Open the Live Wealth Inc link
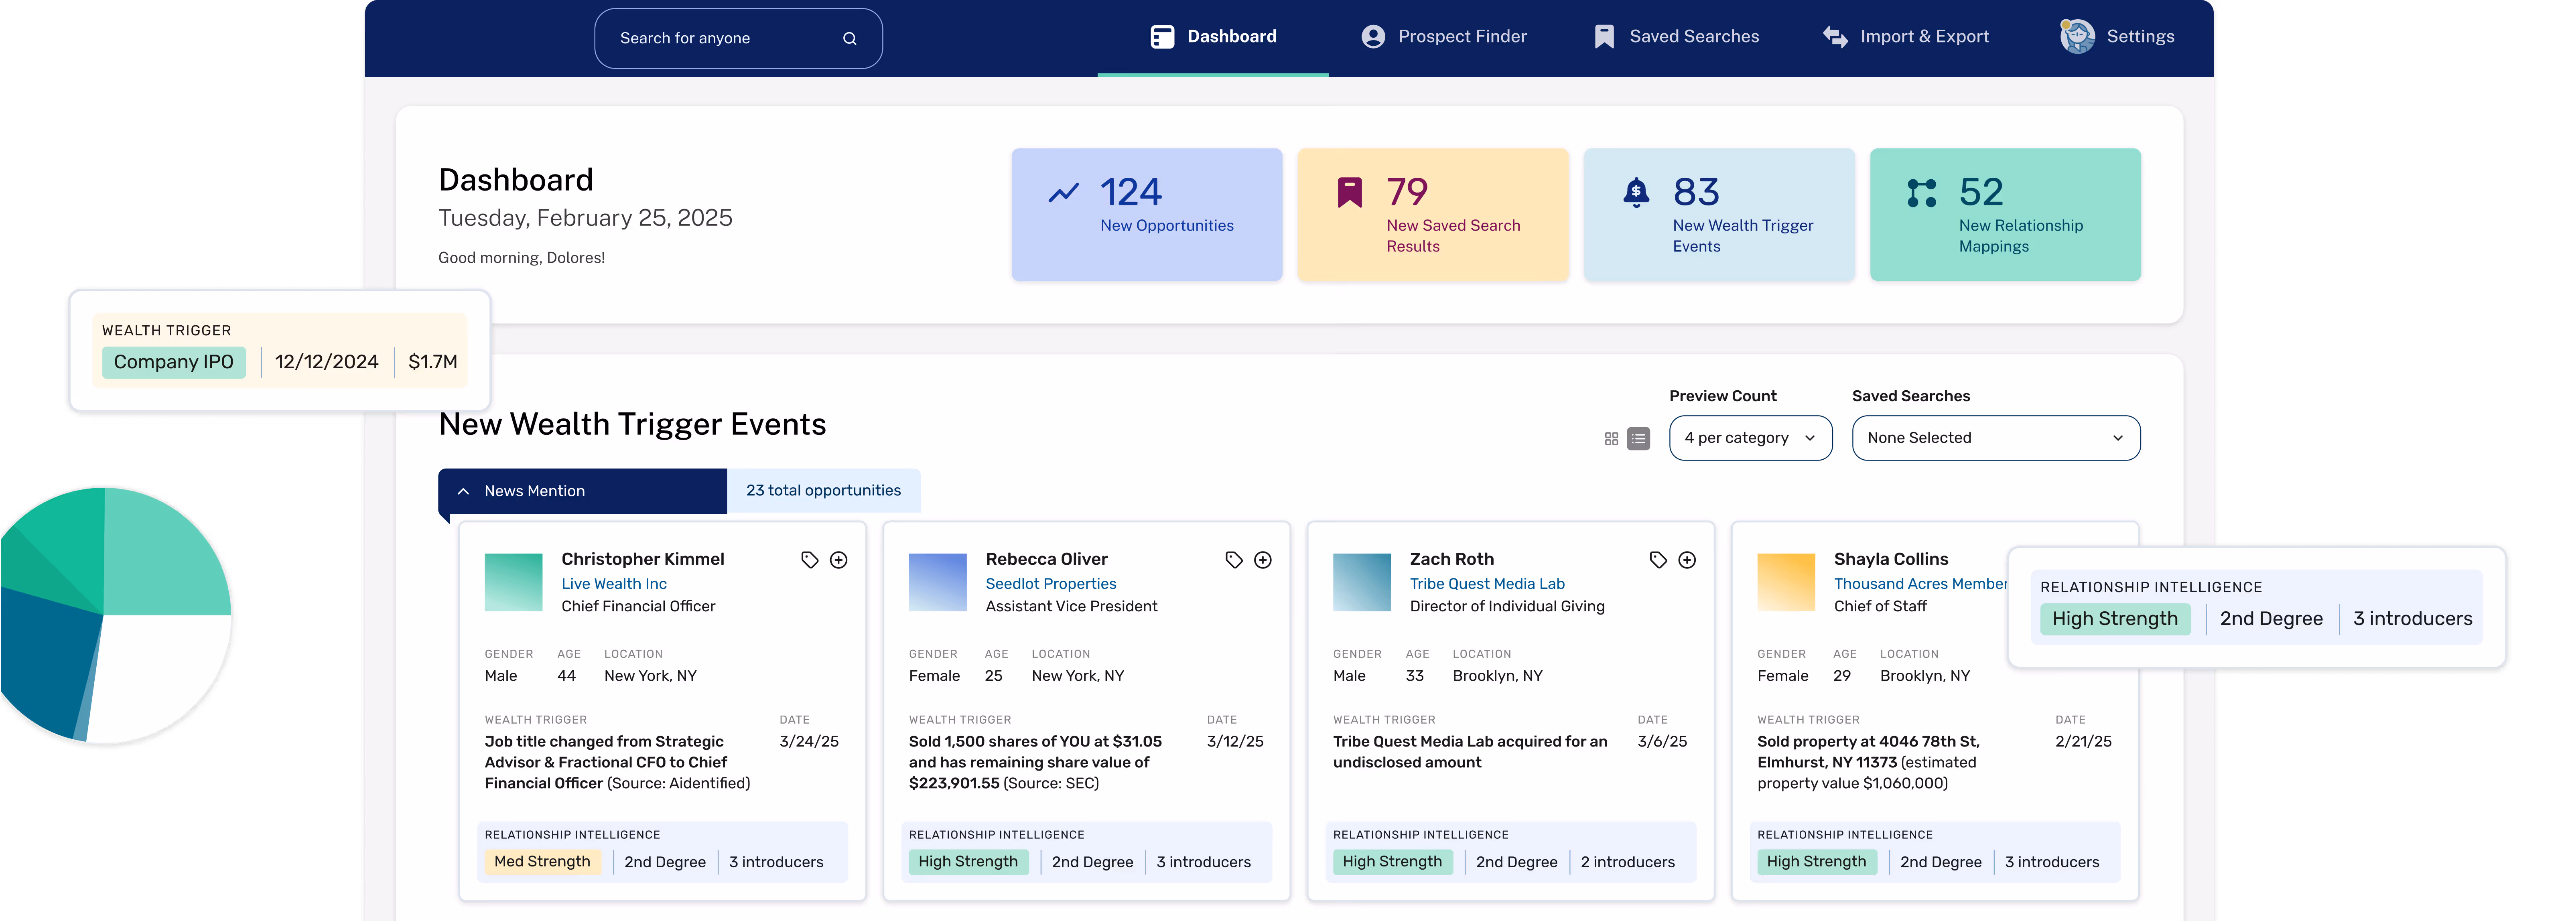 click(x=613, y=584)
